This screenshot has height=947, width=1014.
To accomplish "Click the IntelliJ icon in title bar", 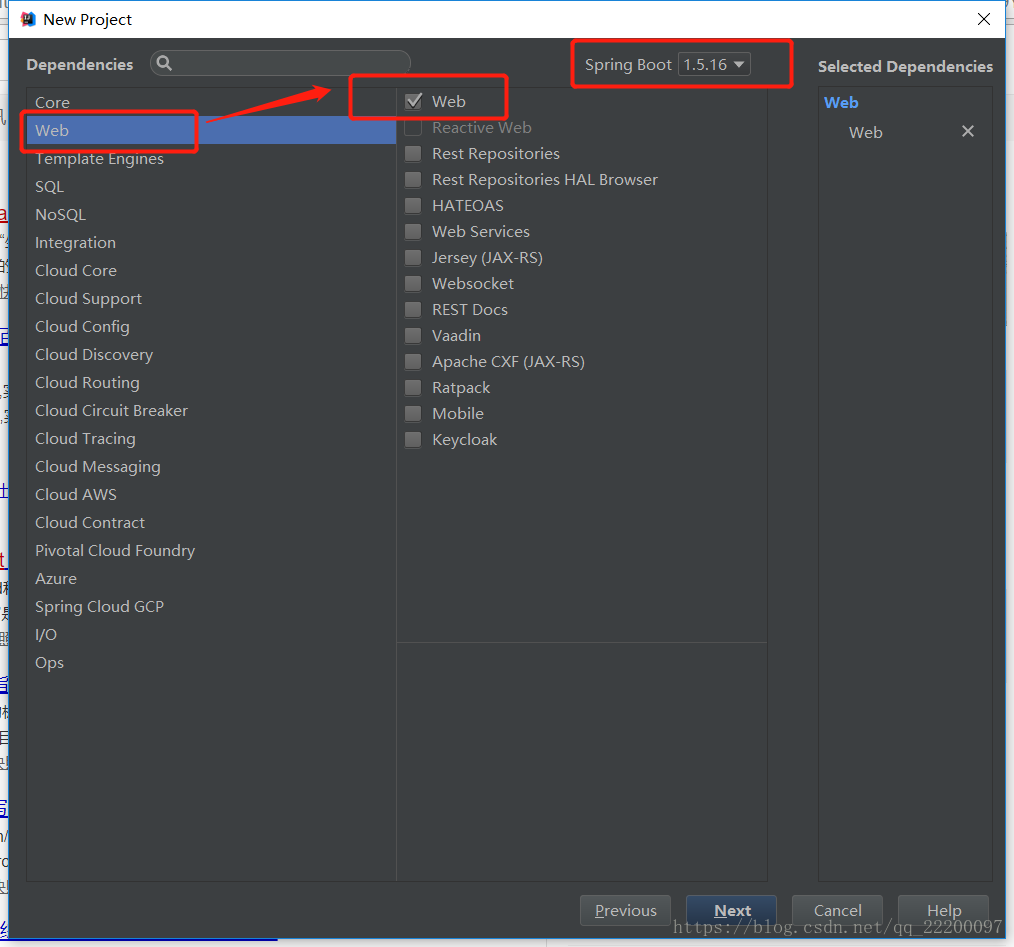I will click(28, 19).
